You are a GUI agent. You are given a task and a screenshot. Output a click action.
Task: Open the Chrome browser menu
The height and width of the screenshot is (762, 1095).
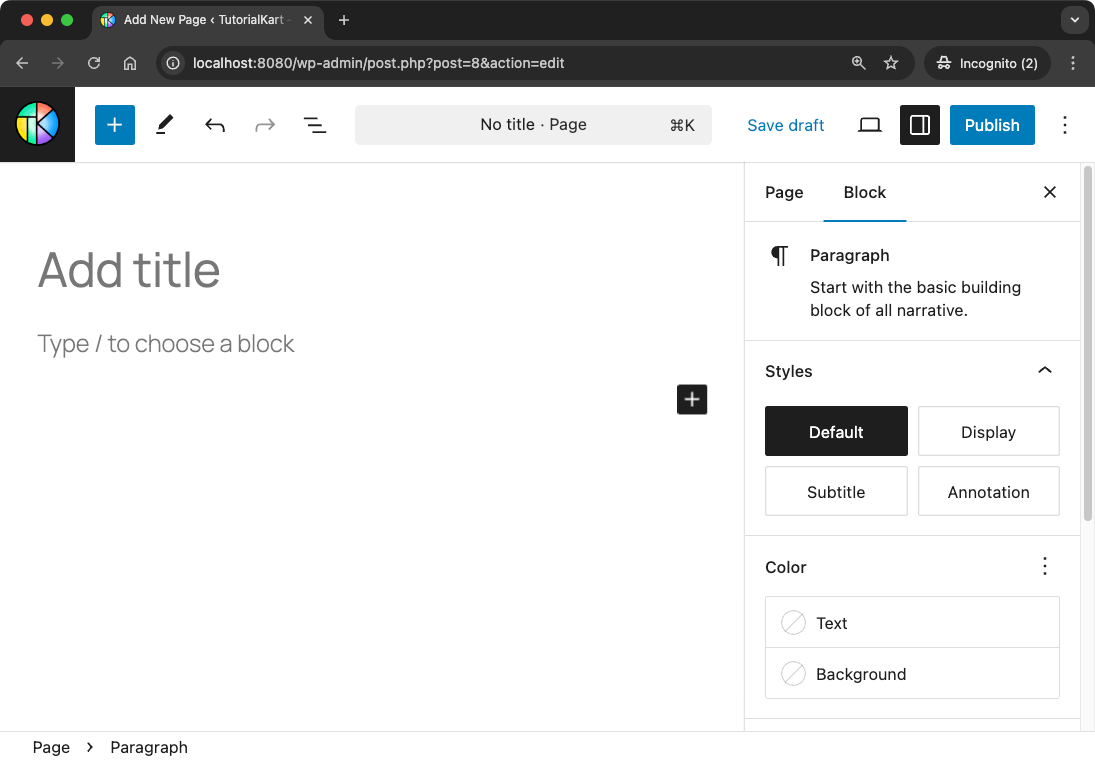click(1073, 62)
